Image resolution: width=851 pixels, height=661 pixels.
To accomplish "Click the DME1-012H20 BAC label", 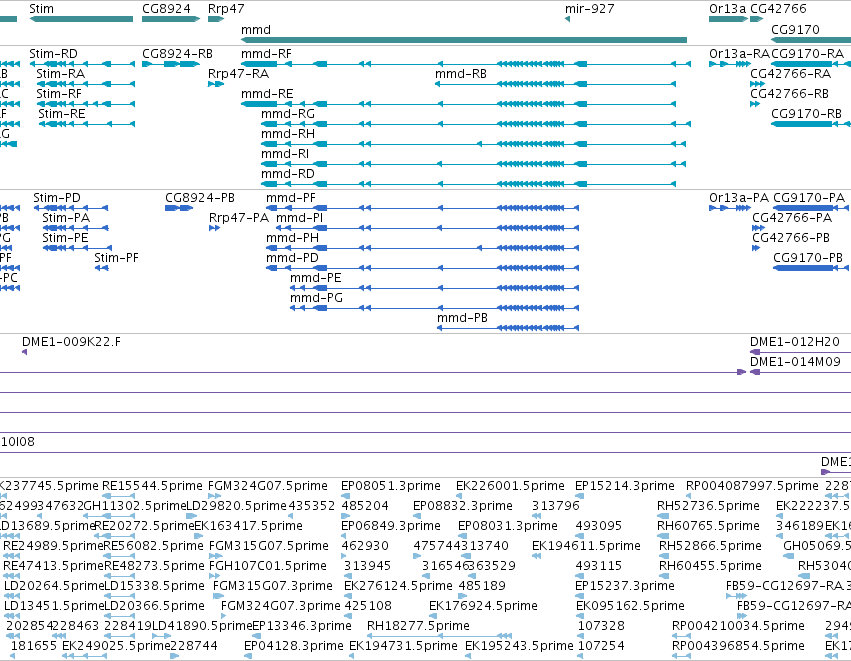I will pyautogui.click(x=795, y=342).
